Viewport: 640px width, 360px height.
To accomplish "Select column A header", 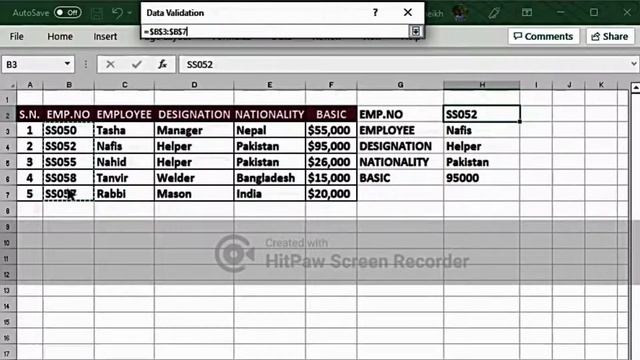I will pyautogui.click(x=30, y=85).
